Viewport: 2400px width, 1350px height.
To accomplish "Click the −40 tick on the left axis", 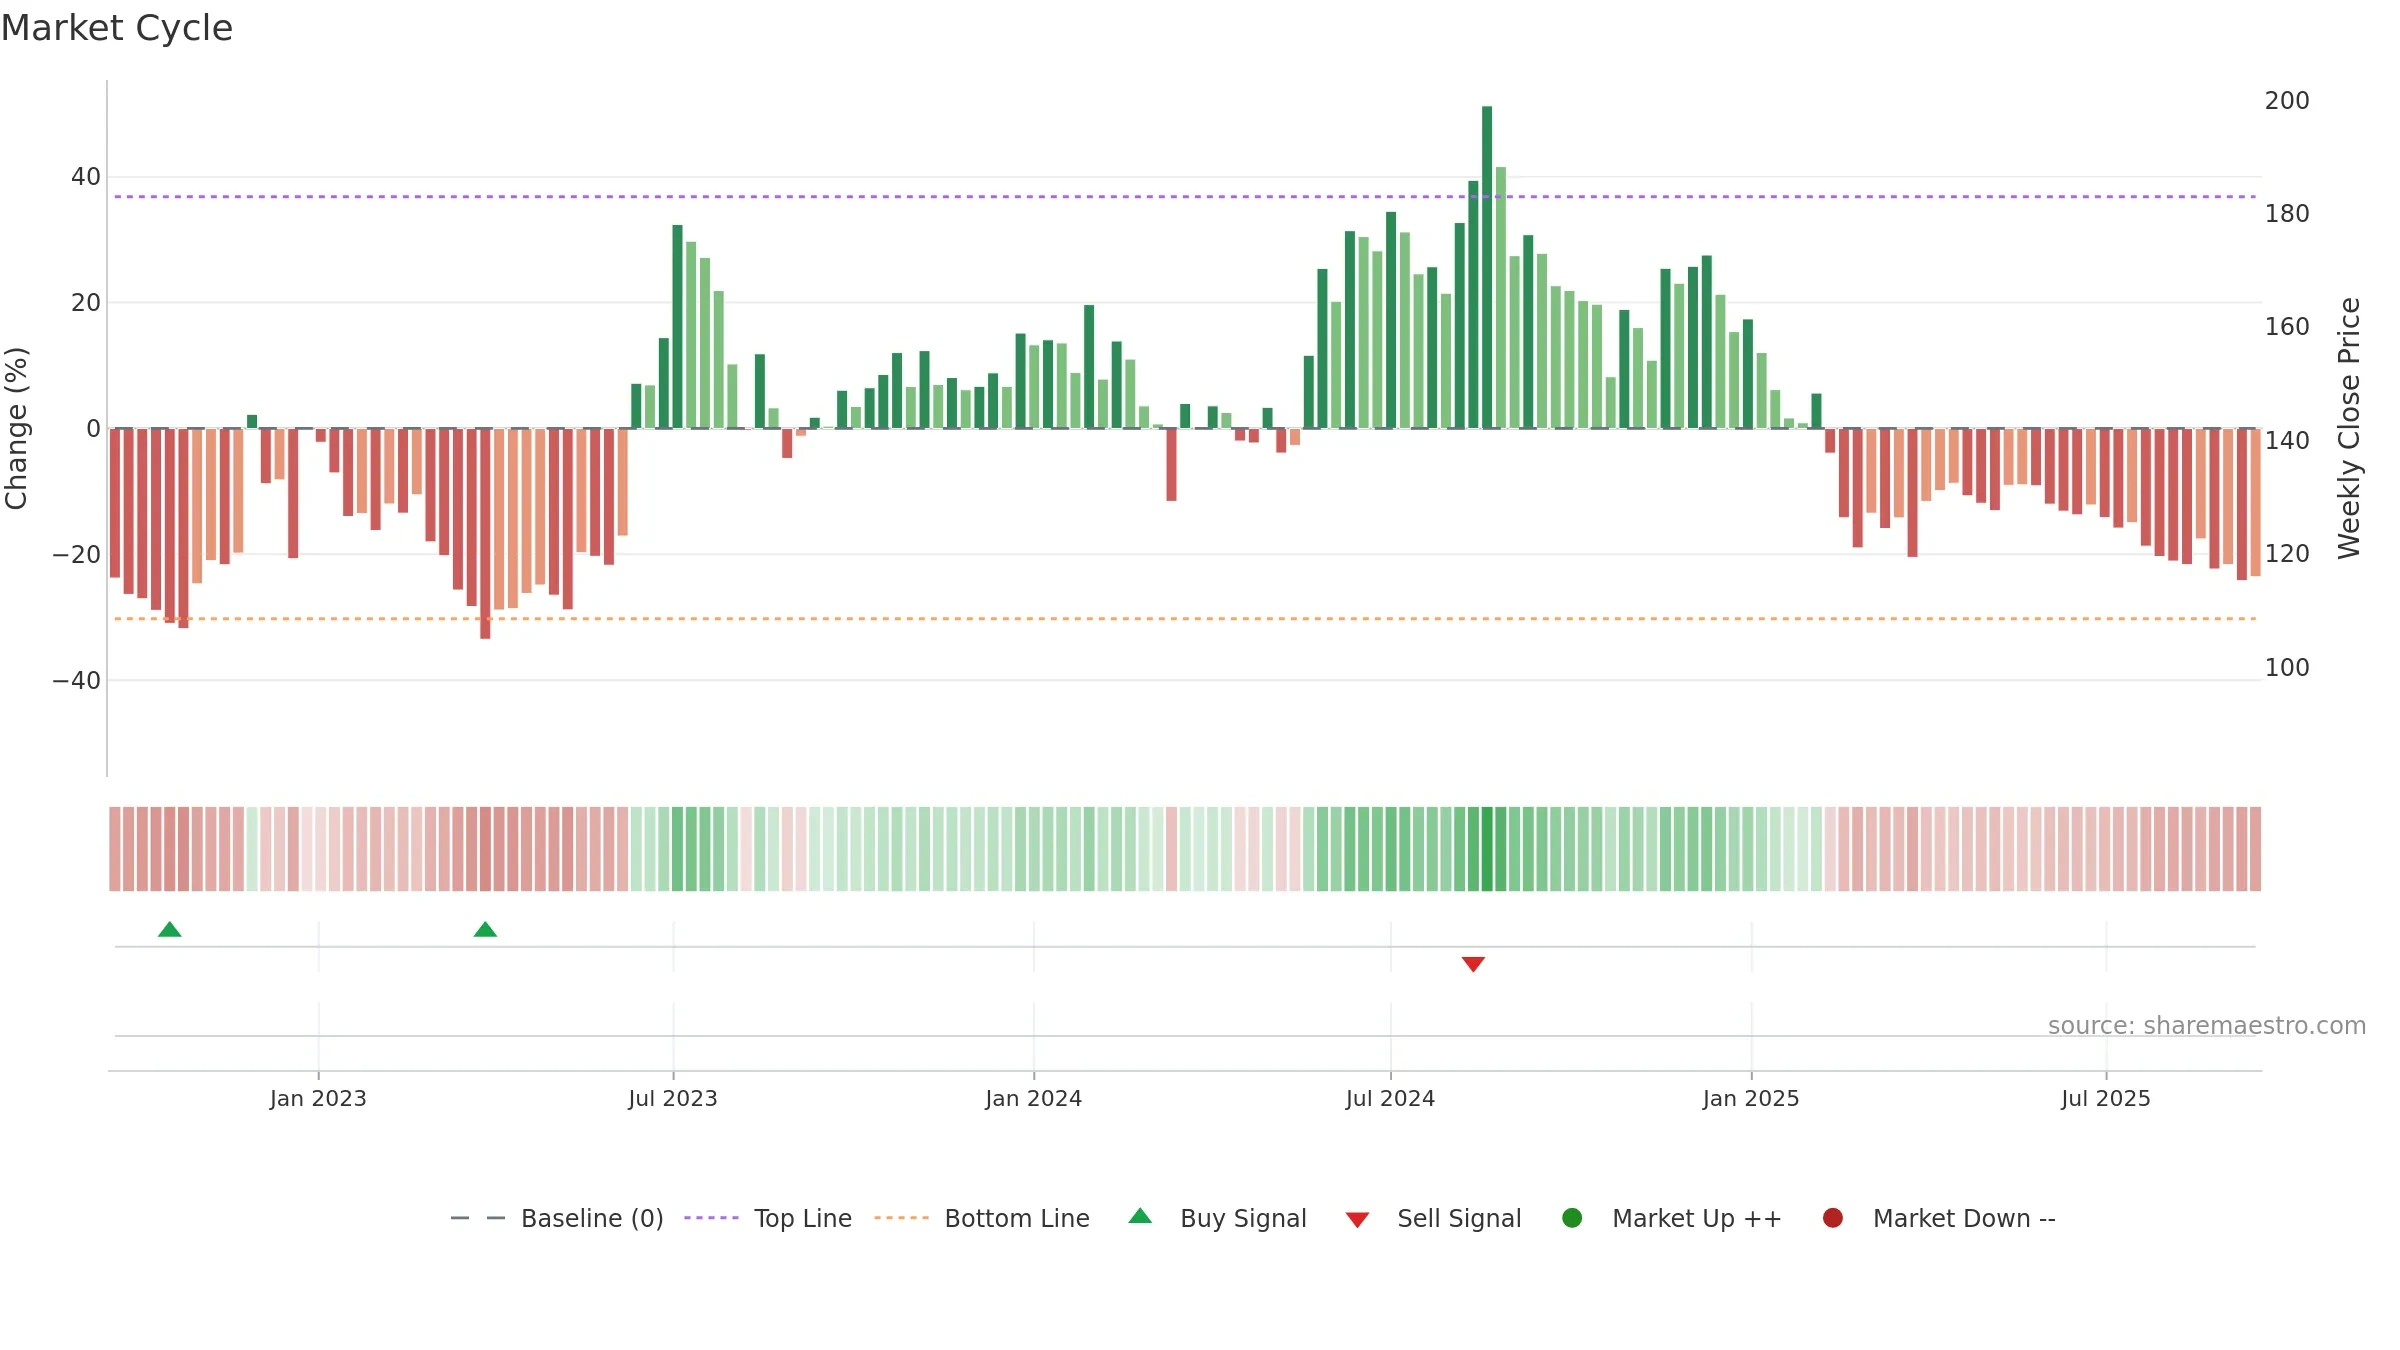I will (77, 681).
